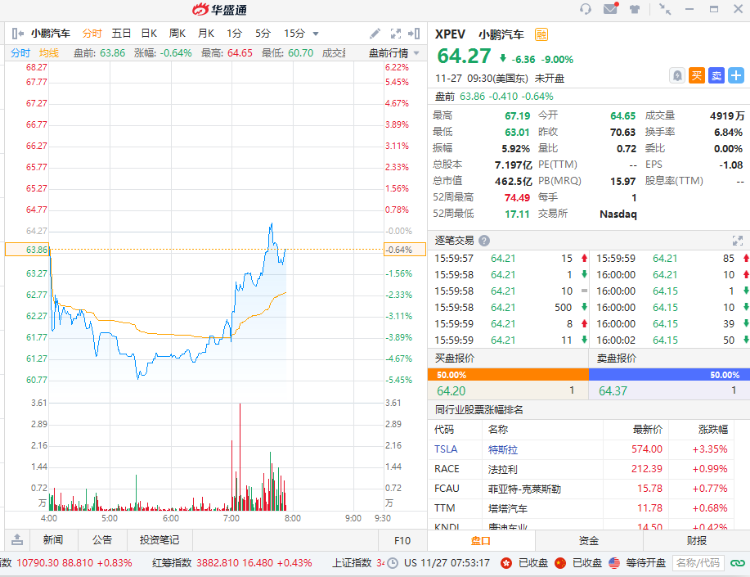The image size is (750, 577).
Task: Open more timeframe options dropdown arrow
Action: [316, 34]
